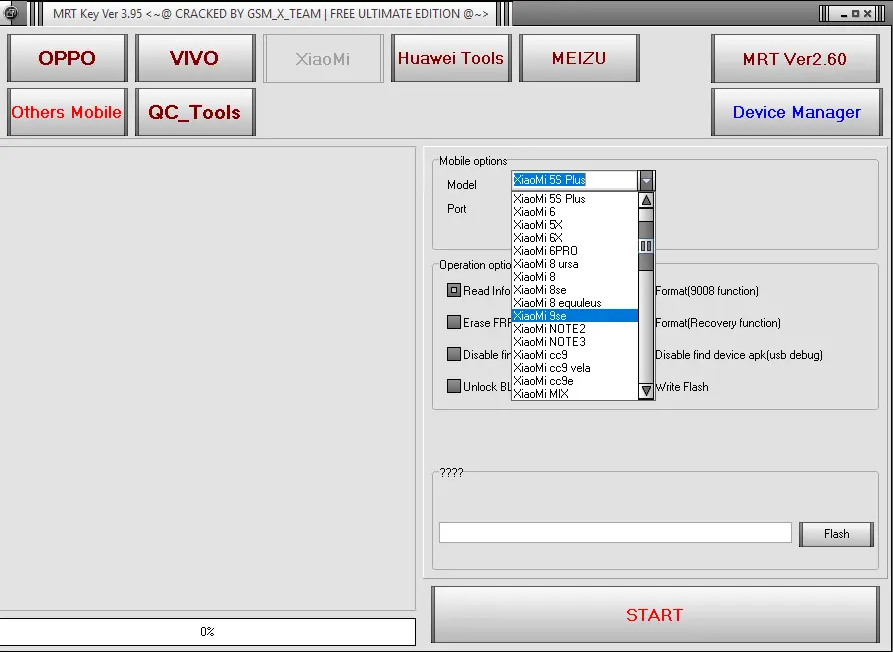Choose Disable find device apk(usb debug)
This screenshot has width=893, height=652.
(x=739, y=355)
